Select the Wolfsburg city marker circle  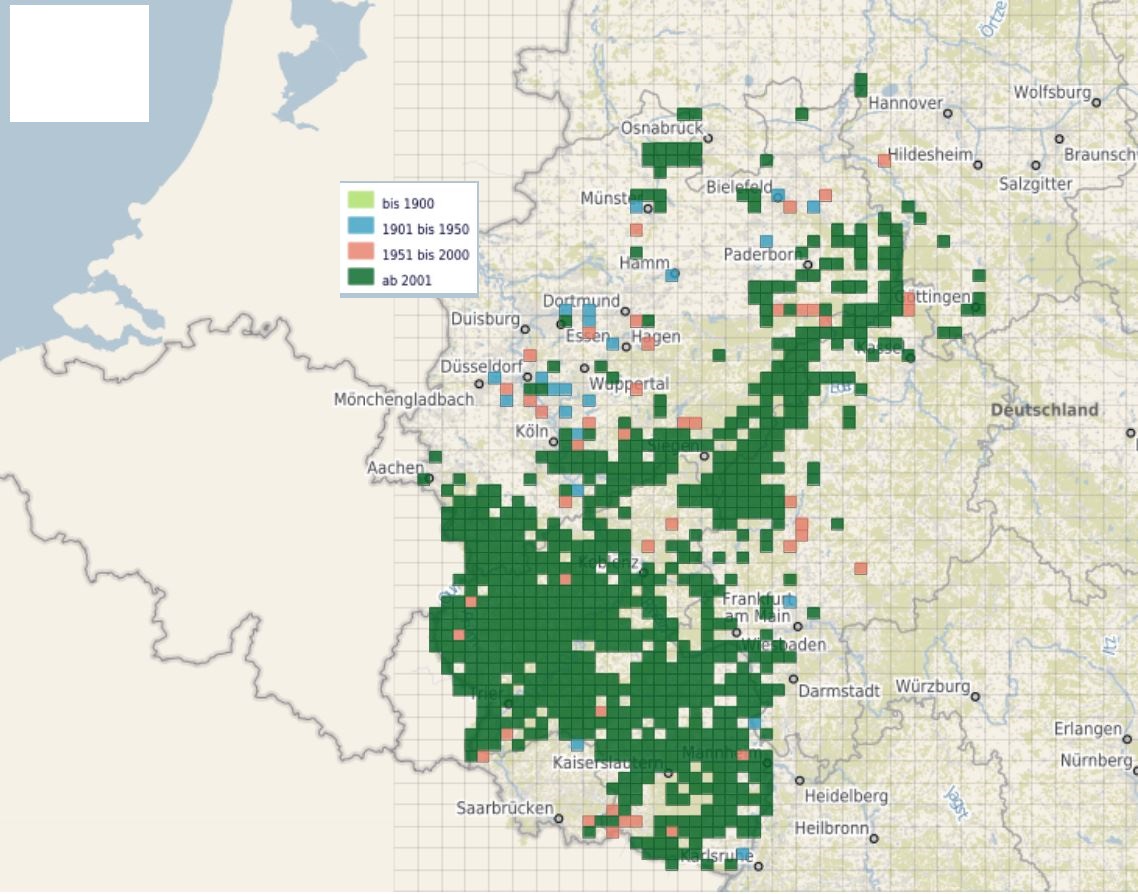point(1096,102)
